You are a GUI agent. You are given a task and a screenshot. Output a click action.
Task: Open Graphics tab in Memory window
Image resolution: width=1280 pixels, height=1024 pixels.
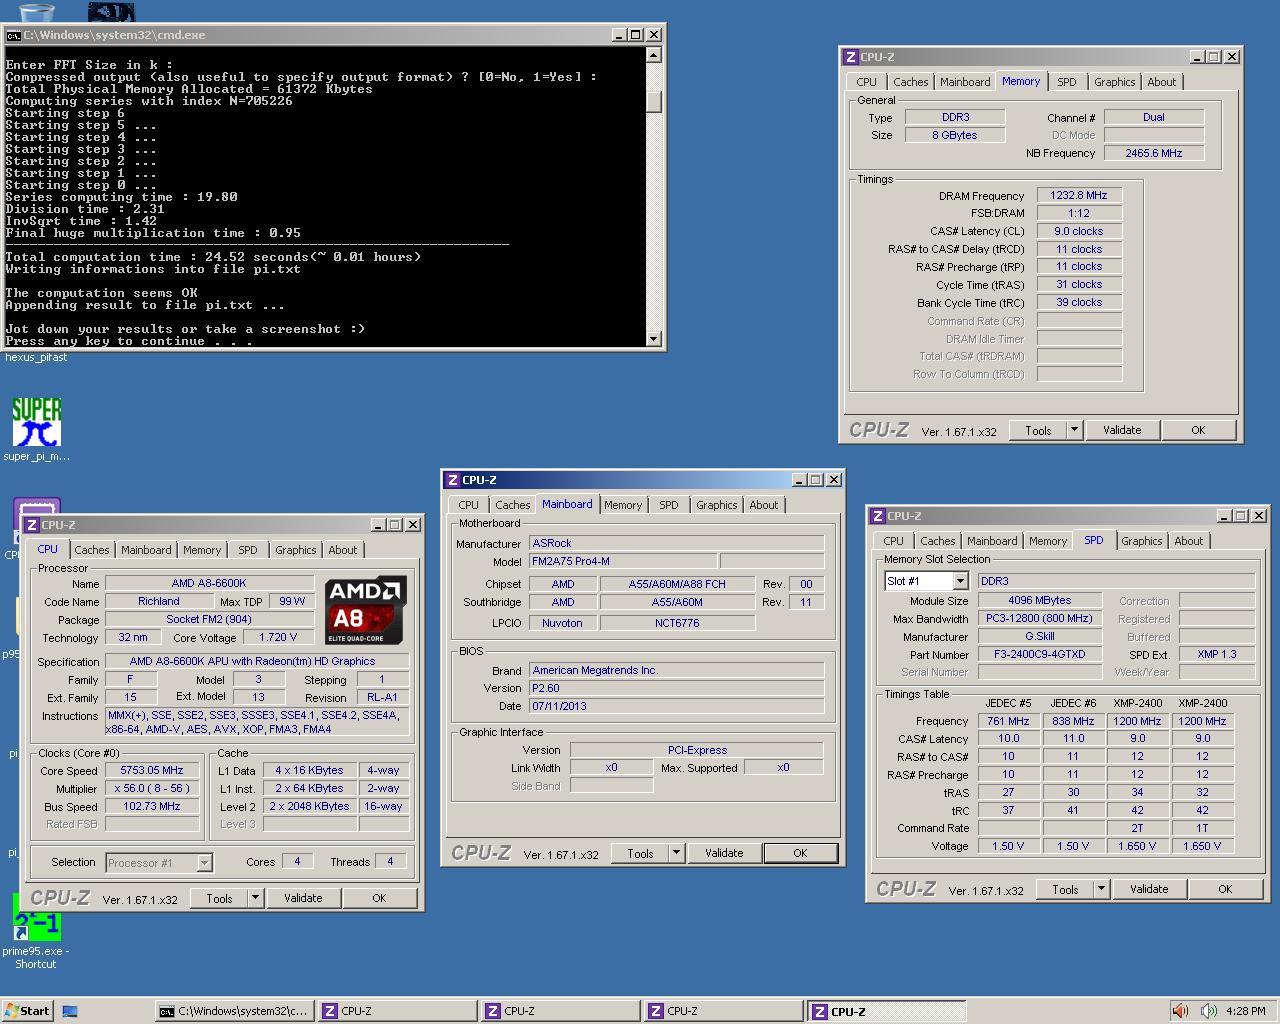[x=1114, y=82]
